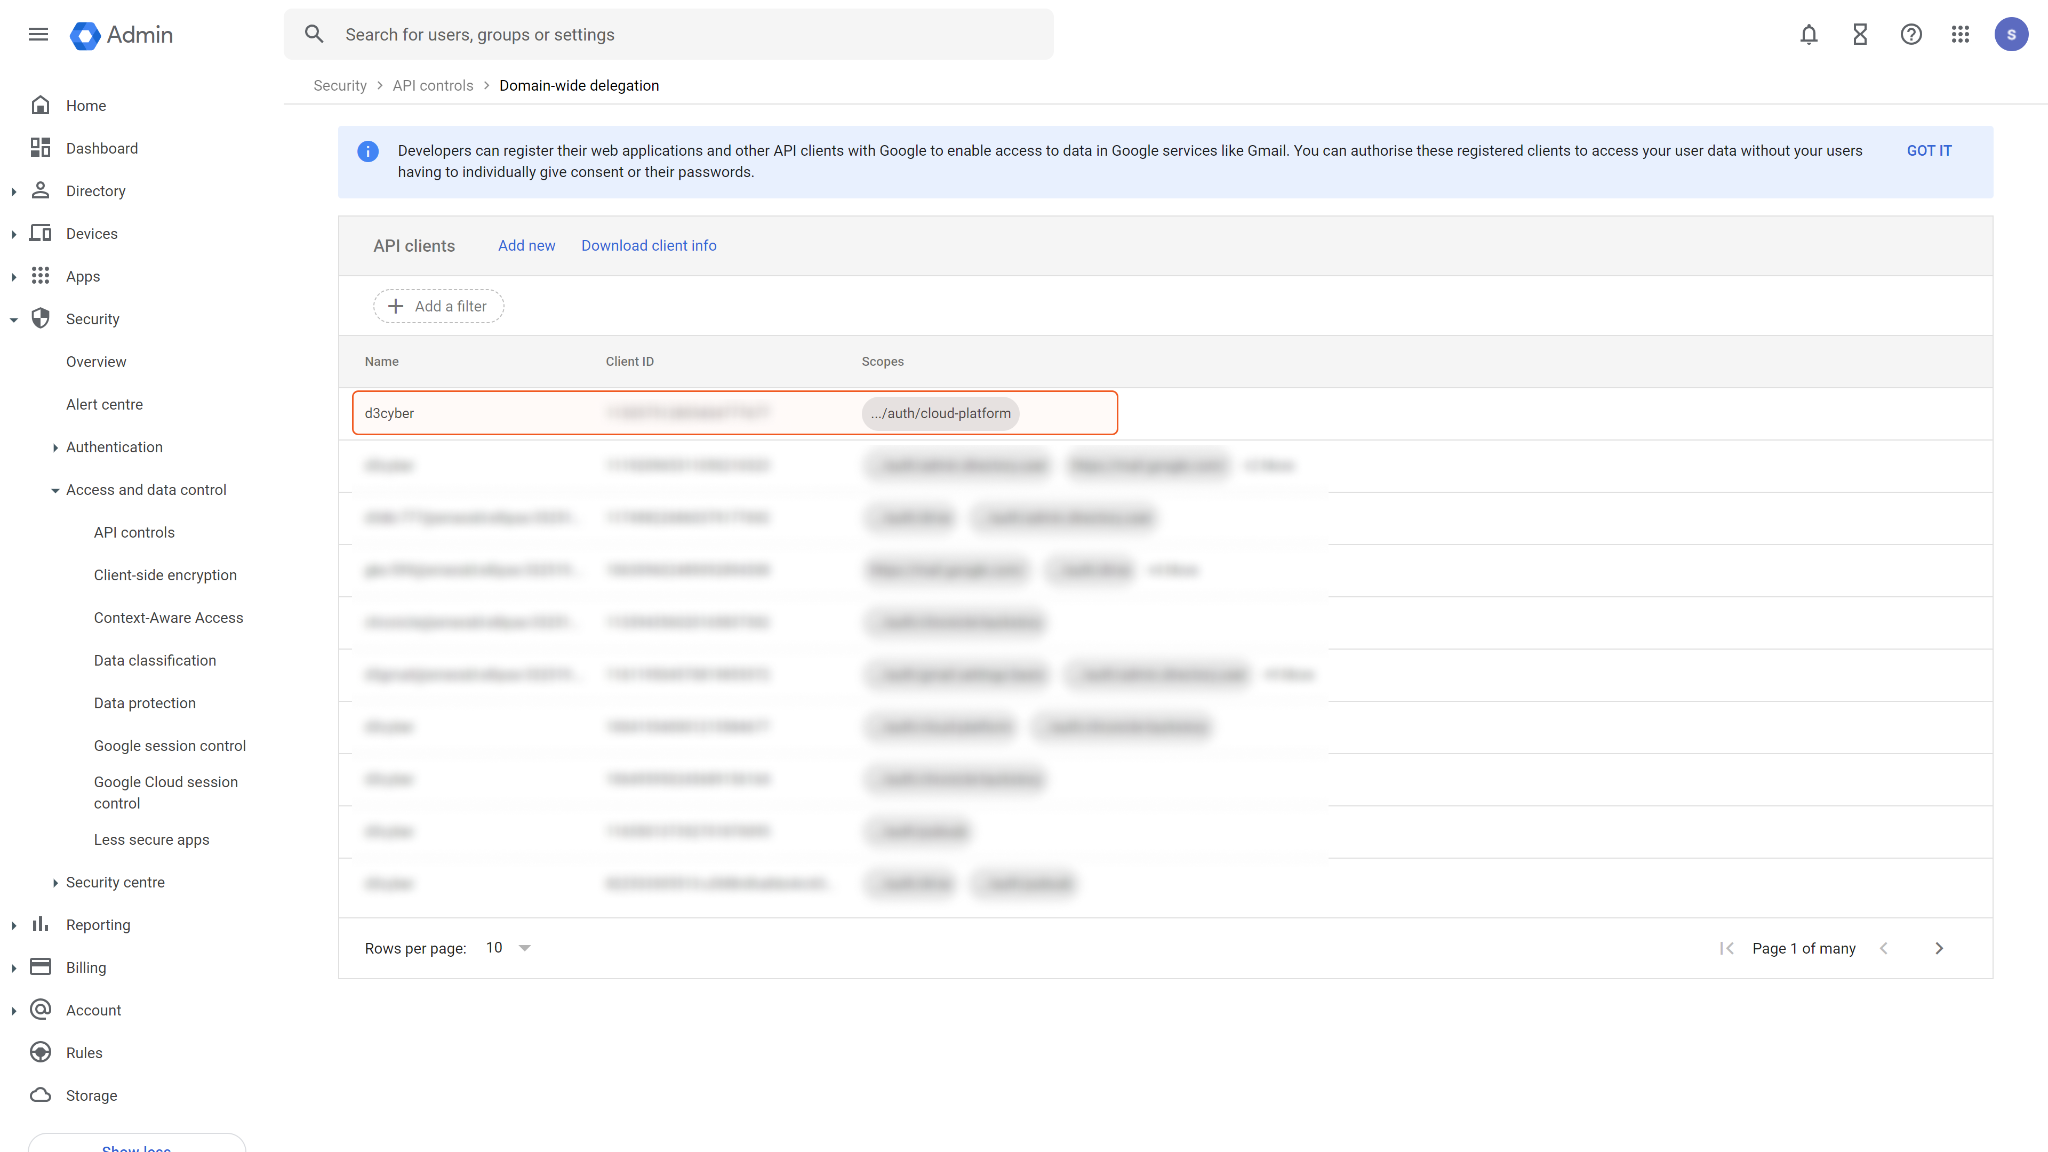Select Data protection menu item
Screen dimensions: 2048x1152
click(145, 703)
